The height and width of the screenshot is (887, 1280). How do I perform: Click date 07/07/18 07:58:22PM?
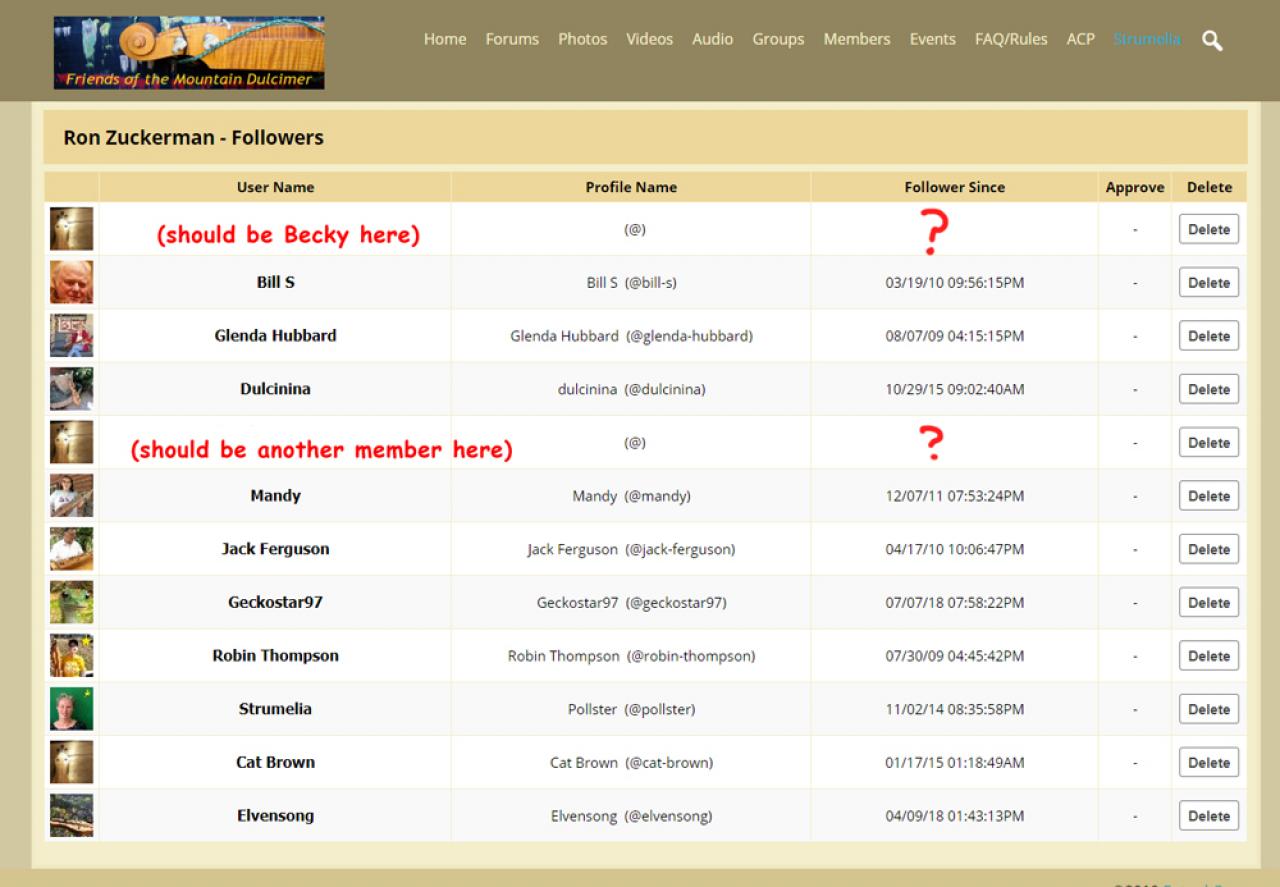coord(955,602)
